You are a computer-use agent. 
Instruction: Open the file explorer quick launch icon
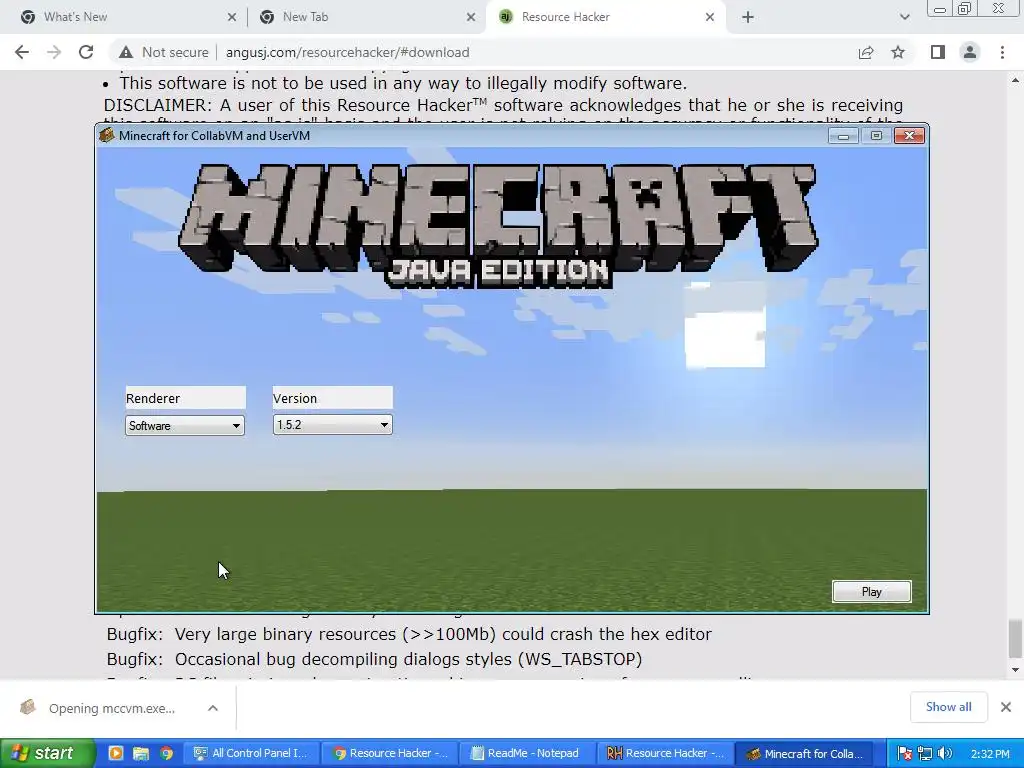(141, 753)
